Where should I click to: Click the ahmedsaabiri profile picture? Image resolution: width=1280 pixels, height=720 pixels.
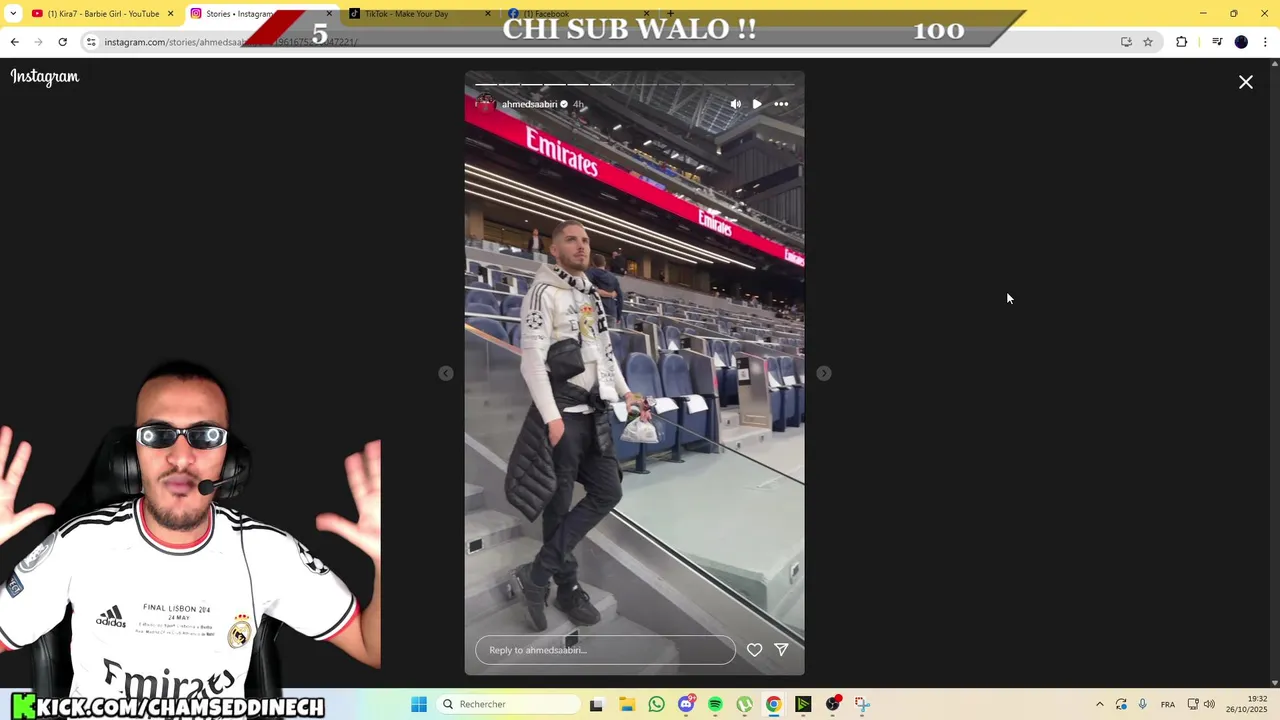click(485, 103)
